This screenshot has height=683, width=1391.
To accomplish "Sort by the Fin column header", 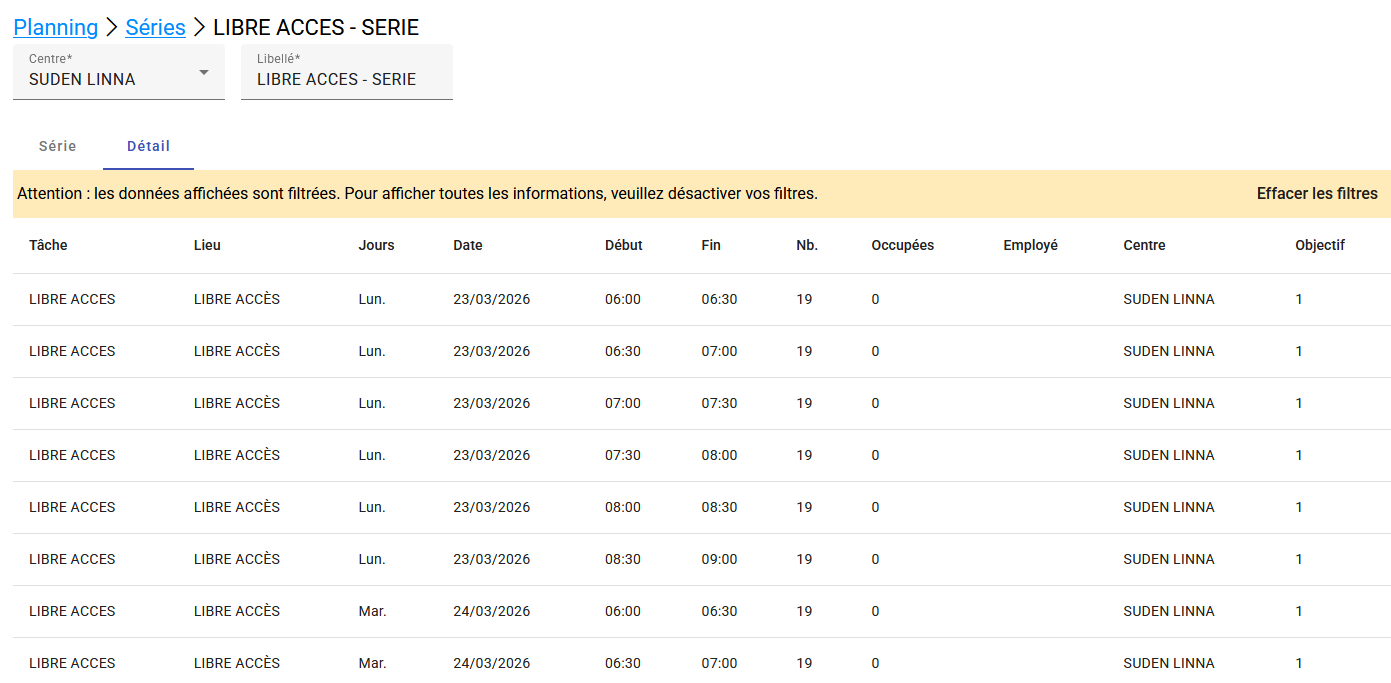I will coord(711,245).
